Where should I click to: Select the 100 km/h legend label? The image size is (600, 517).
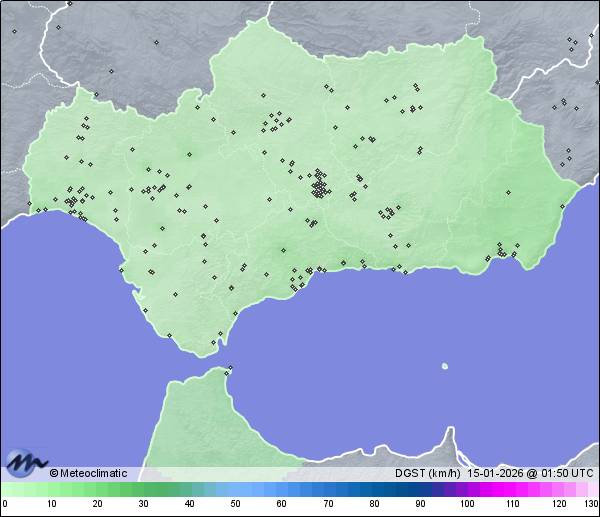click(466, 504)
